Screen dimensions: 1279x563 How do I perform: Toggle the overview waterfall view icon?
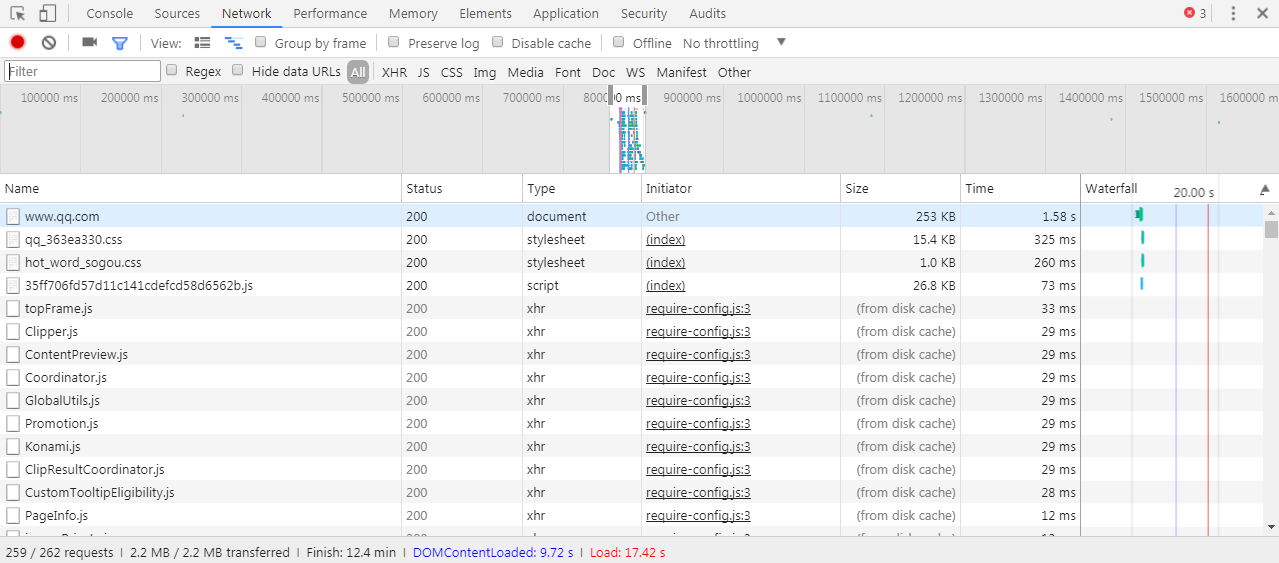click(234, 43)
